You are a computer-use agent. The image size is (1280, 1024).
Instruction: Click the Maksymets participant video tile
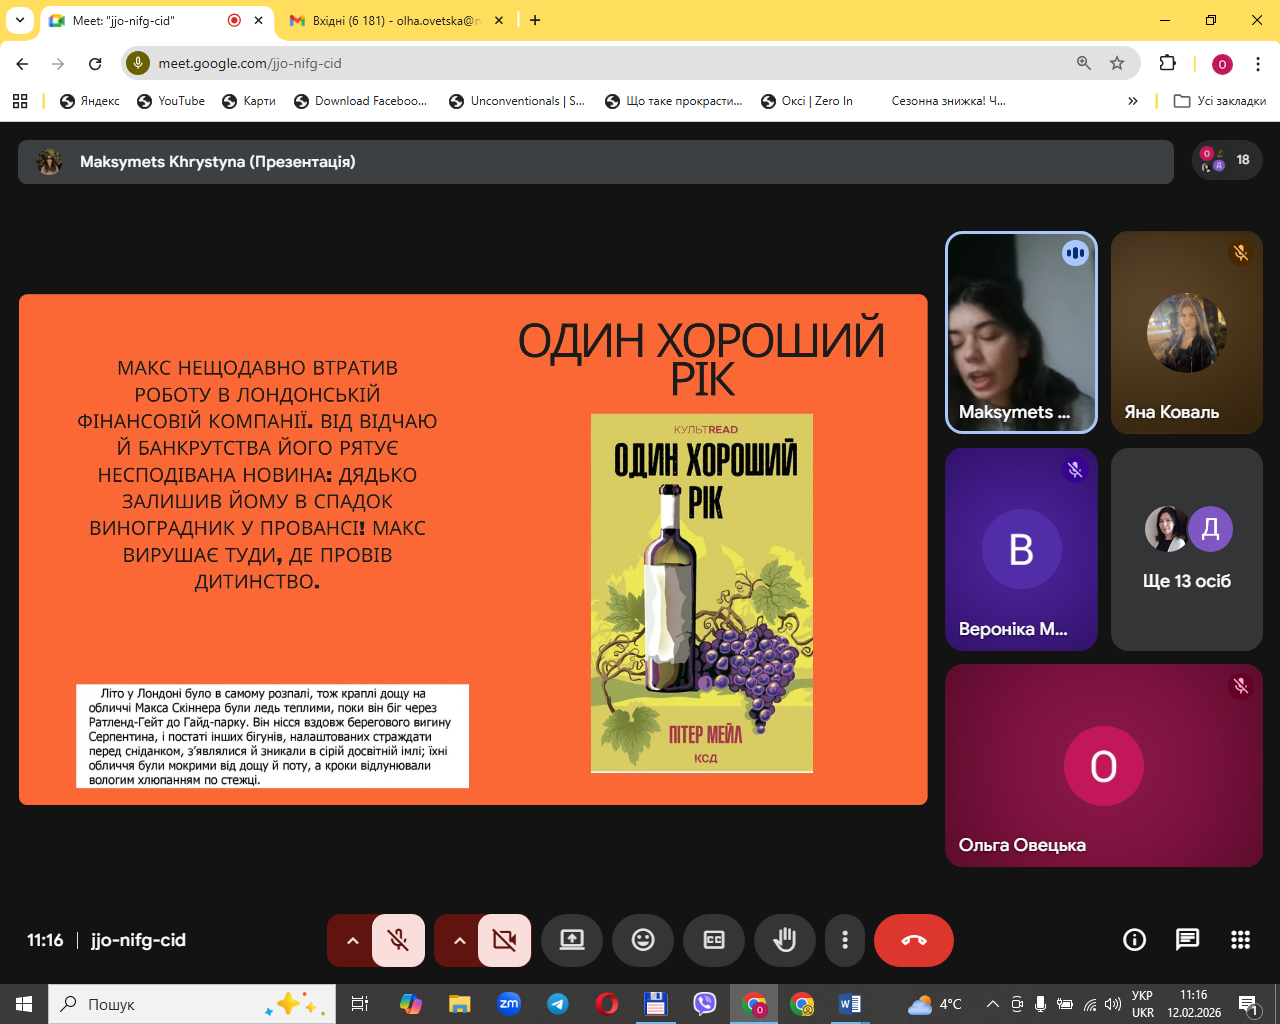pyautogui.click(x=1021, y=333)
